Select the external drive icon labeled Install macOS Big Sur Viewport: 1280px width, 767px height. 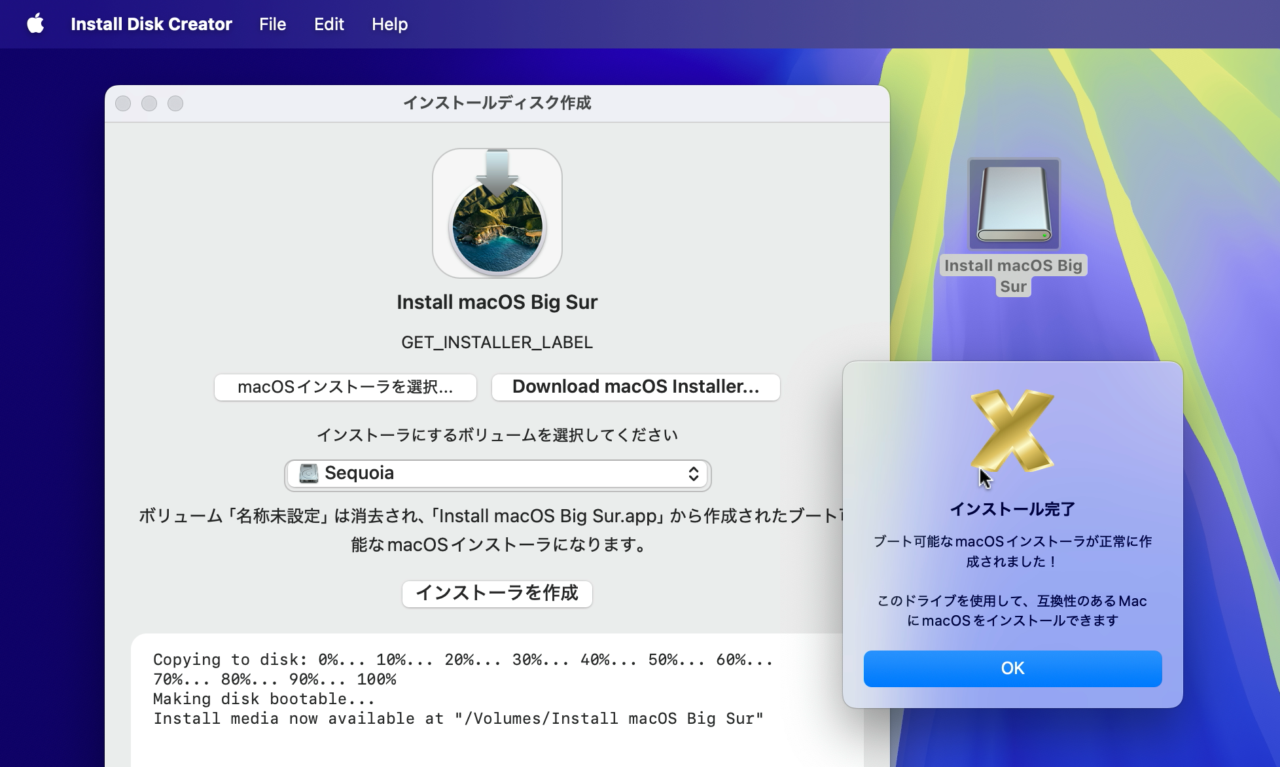(1013, 203)
